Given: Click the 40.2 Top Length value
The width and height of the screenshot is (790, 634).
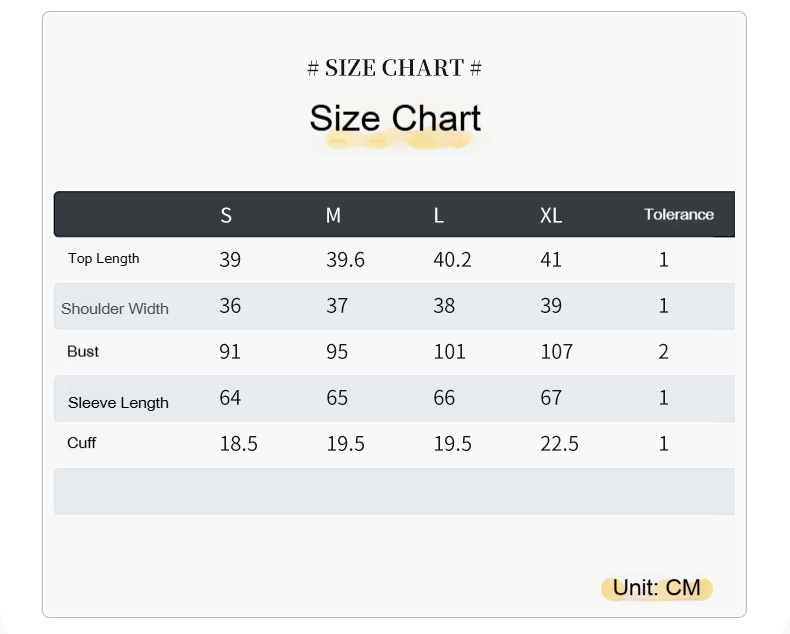Looking at the screenshot, I should [452, 260].
